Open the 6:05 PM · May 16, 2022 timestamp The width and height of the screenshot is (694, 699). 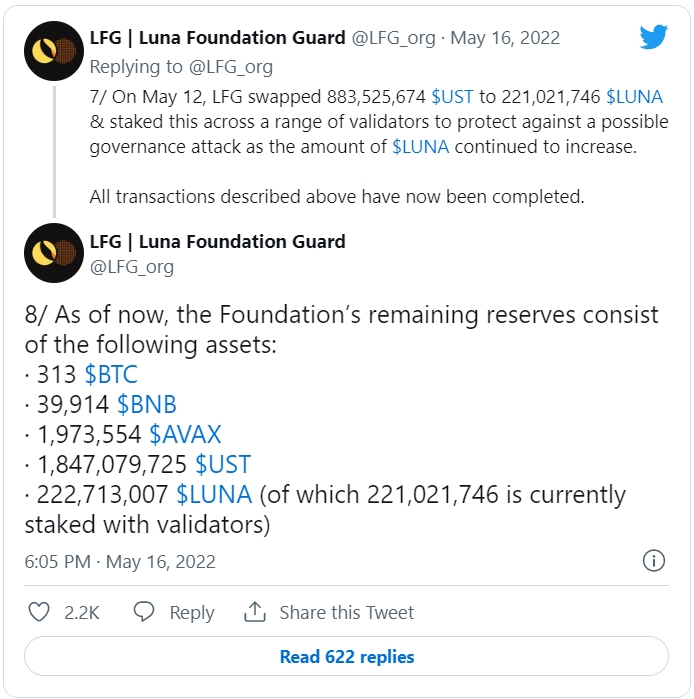(x=120, y=561)
